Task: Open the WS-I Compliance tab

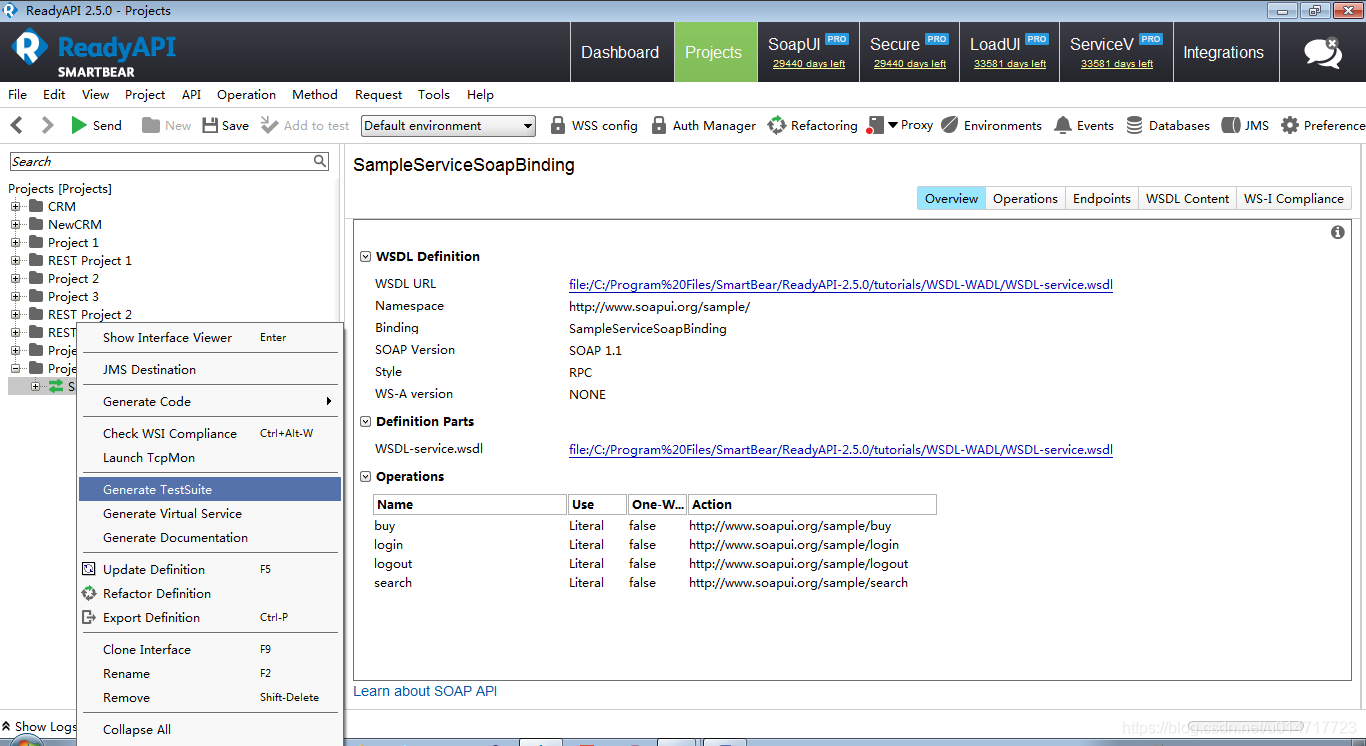Action: pos(1294,198)
